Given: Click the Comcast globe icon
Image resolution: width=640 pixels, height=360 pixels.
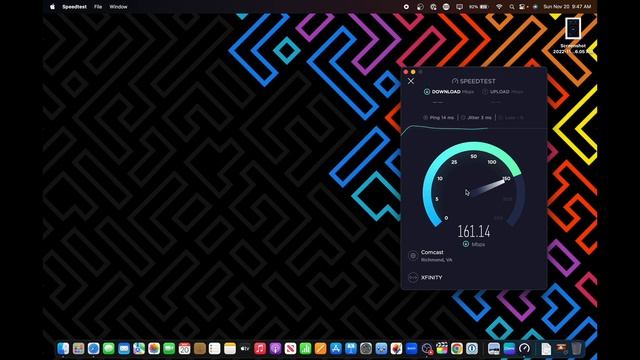Looking at the screenshot, I should coord(413,256).
